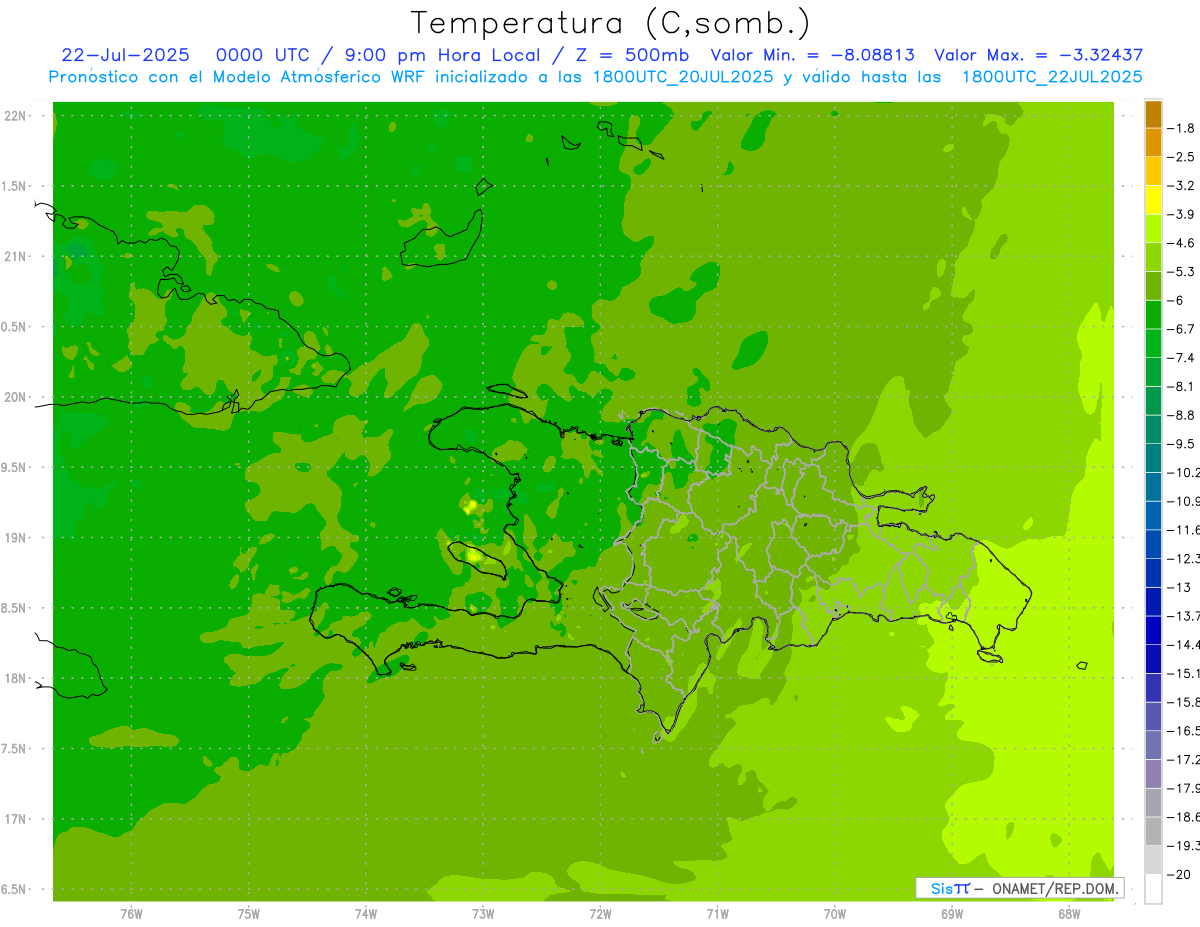Image resolution: width=1200 pixels, height=927 pixels.
Task: Click the dark blue swatch between -13 and -13.7
Action: (1153, 601)
